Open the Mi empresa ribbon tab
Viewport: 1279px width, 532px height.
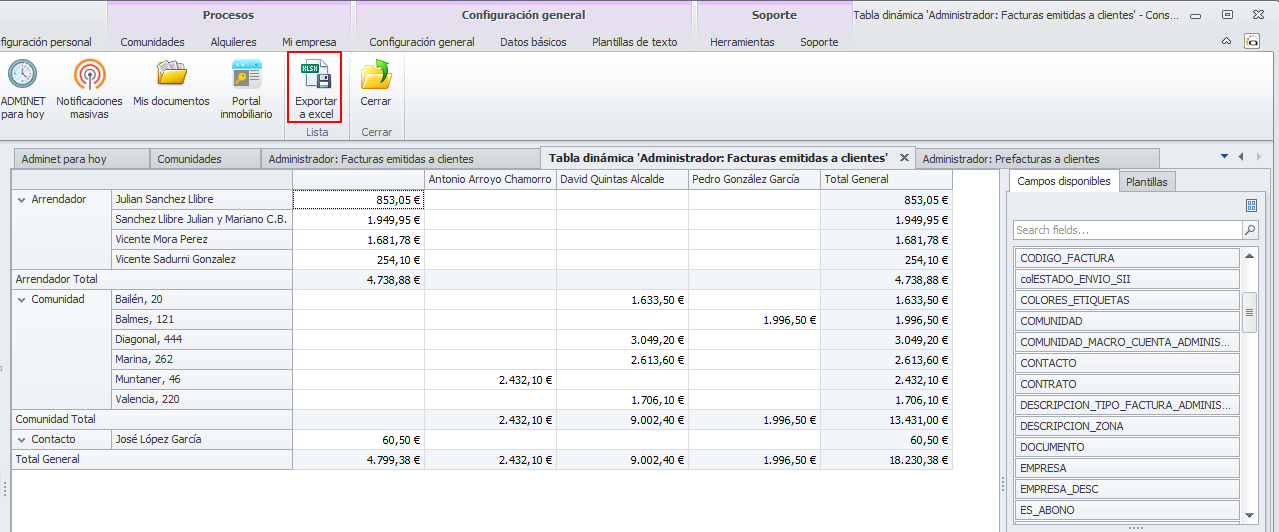coord(309,42)
